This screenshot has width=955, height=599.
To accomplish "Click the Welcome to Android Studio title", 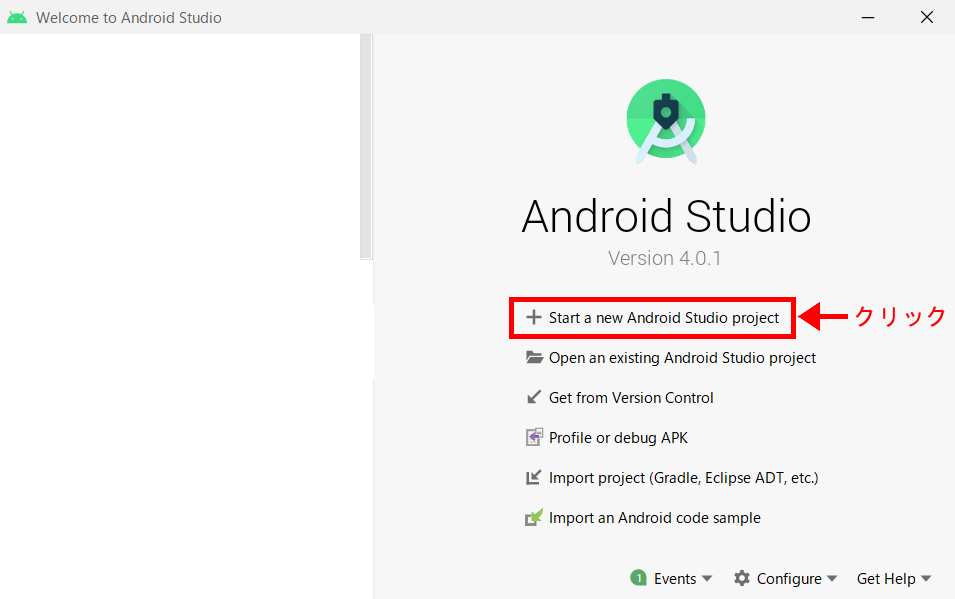I will point(129,18).
